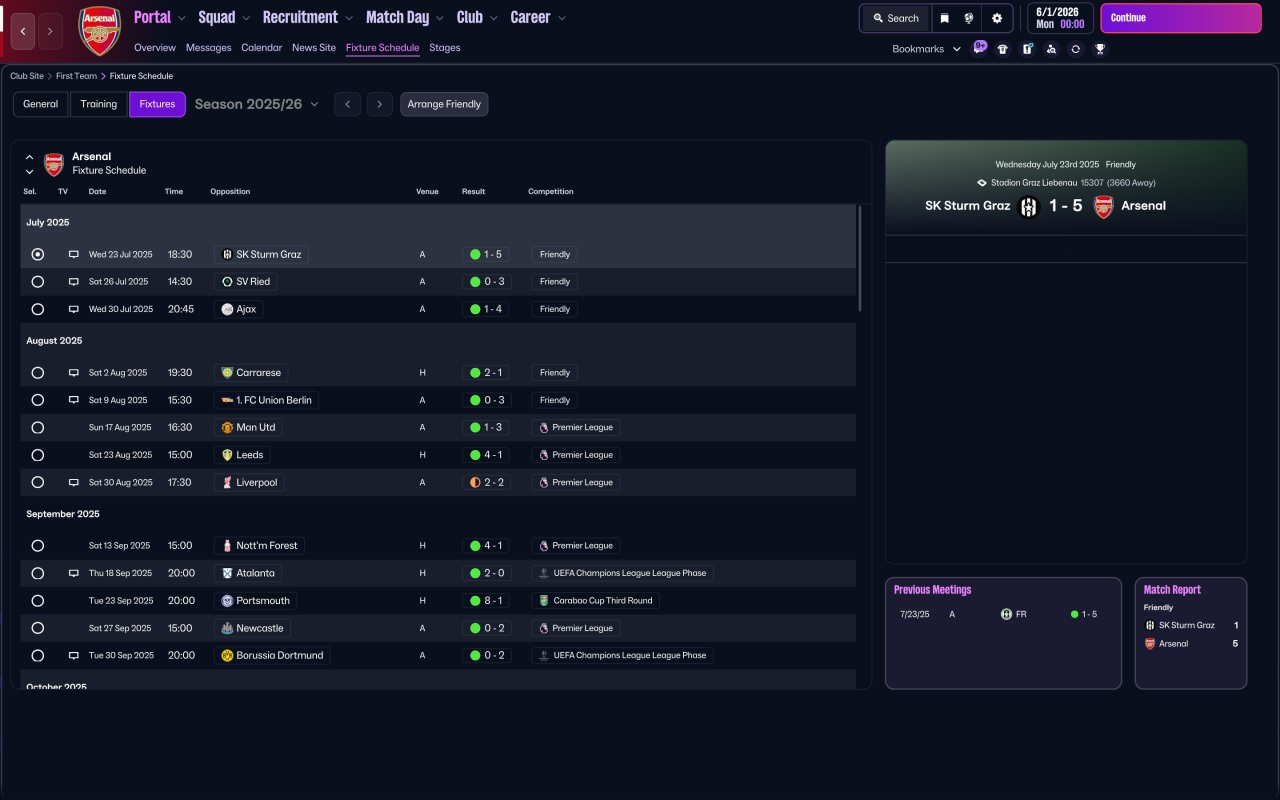
Task: Go back with the left navigation arrow
Action: coord(23,31)
